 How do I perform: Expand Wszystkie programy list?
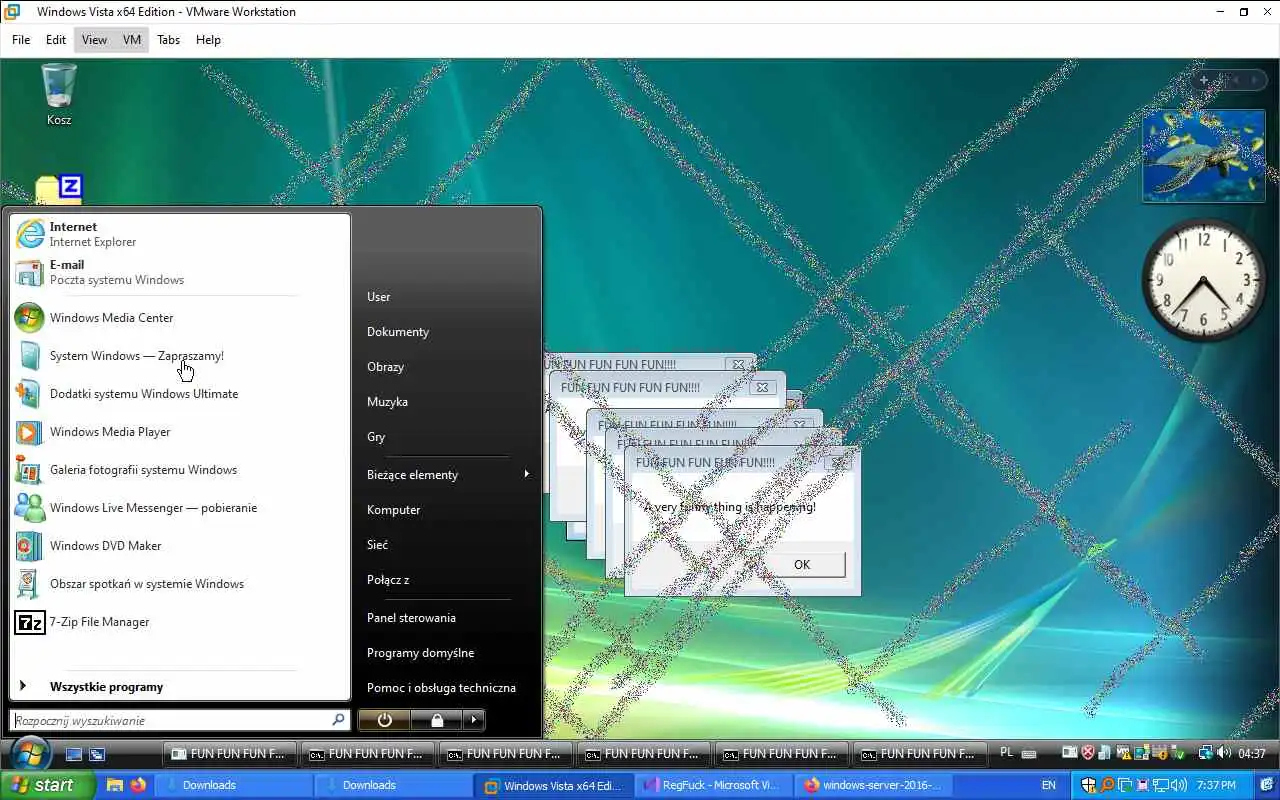click(x=180, y=687)
